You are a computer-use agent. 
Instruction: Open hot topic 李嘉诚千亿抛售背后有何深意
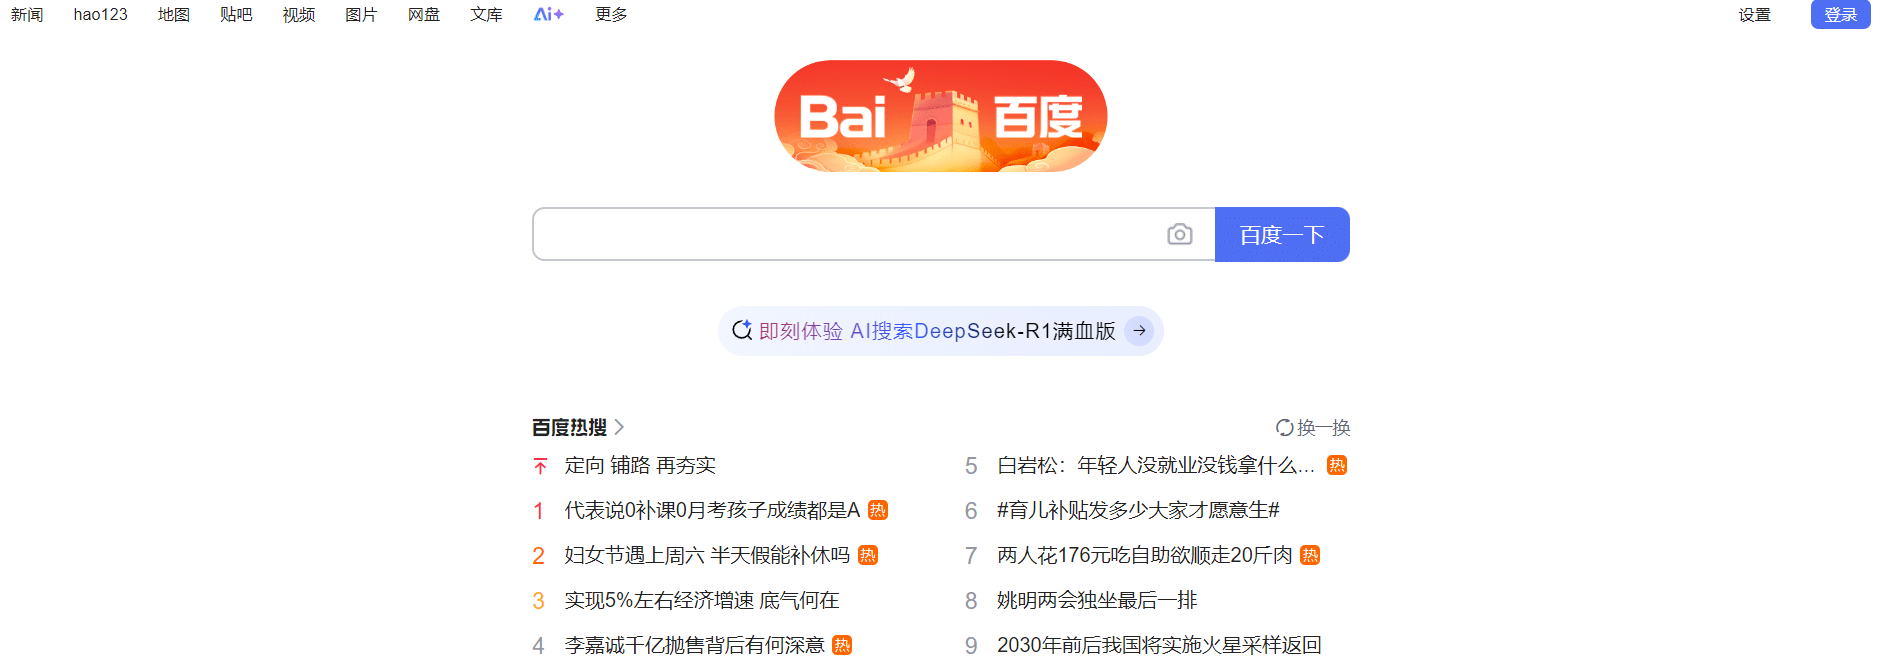click(694, 645)
